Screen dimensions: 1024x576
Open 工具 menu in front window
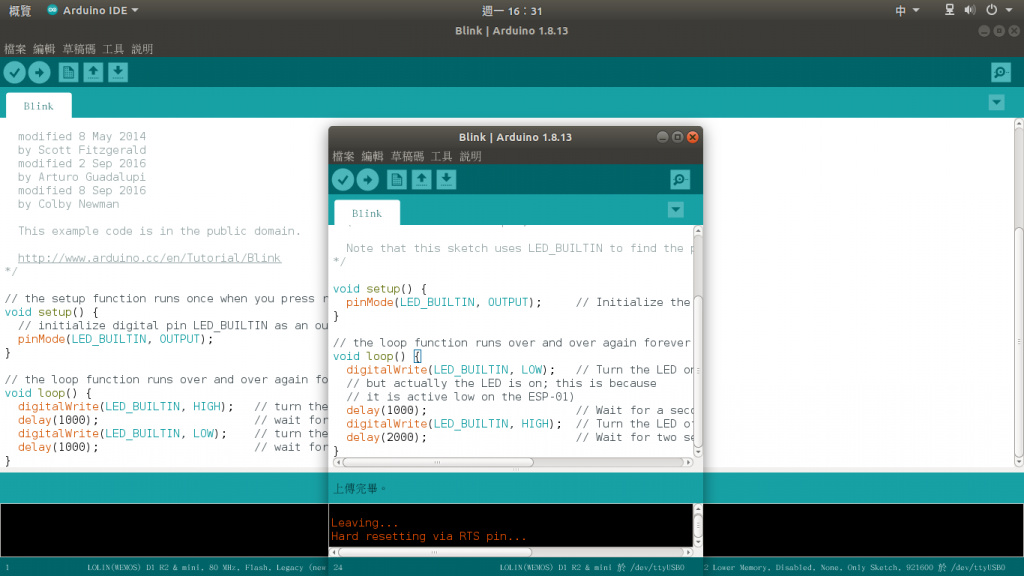pos(441,156)
